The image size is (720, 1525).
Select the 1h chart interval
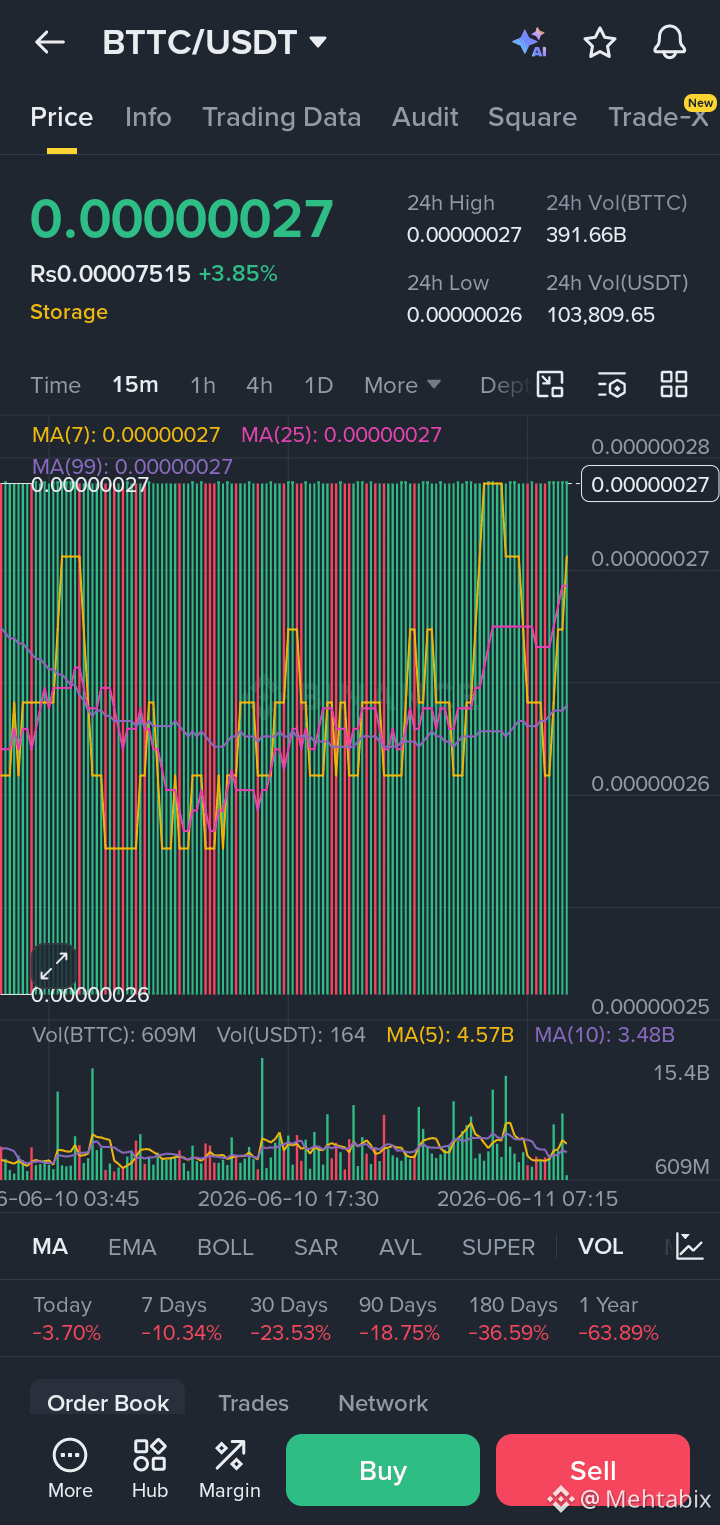click(x=203, y=385)
